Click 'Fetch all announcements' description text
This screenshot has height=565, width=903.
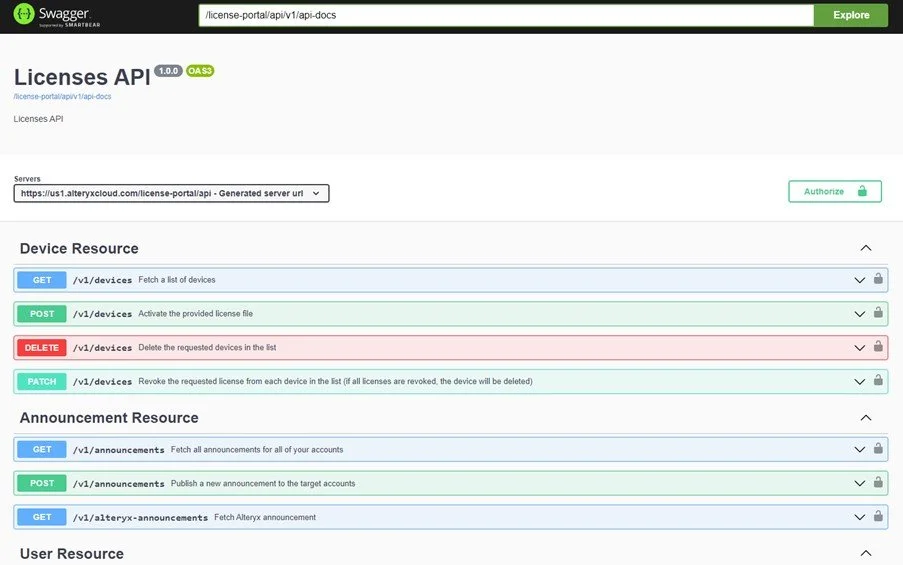[x=257, y=449]
